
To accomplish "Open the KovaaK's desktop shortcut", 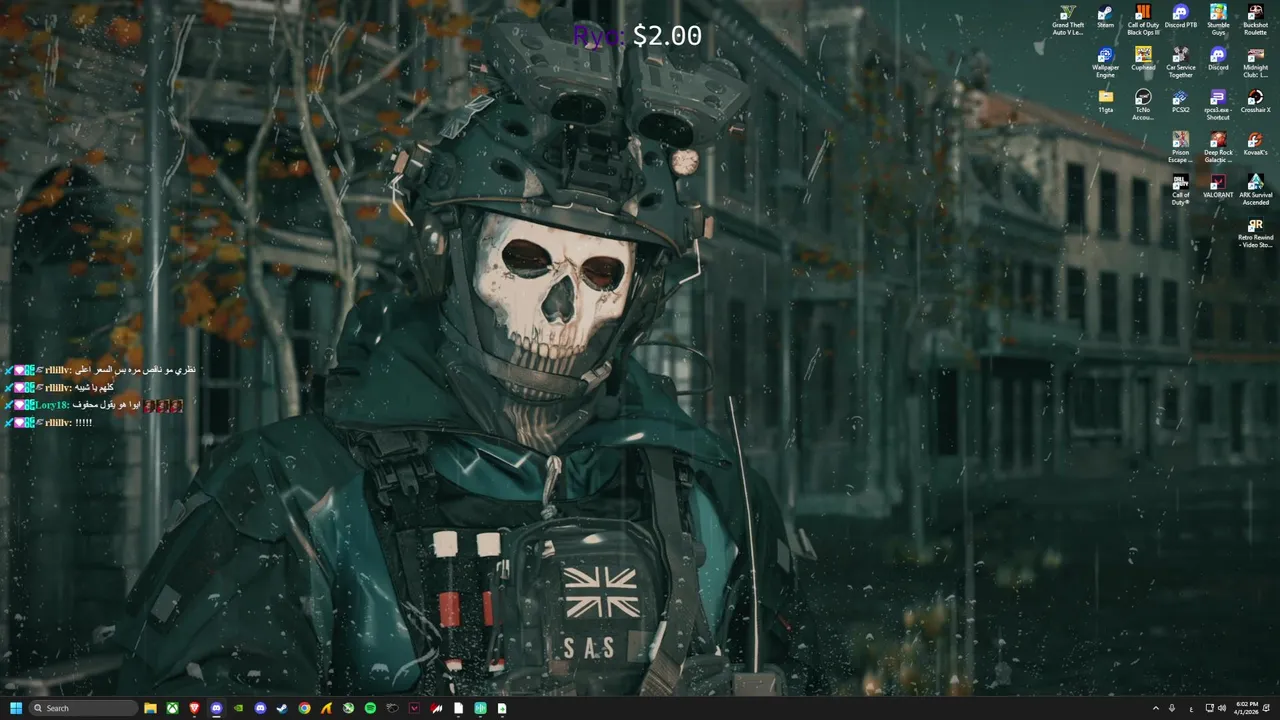I will click(x=1255, y=143).
